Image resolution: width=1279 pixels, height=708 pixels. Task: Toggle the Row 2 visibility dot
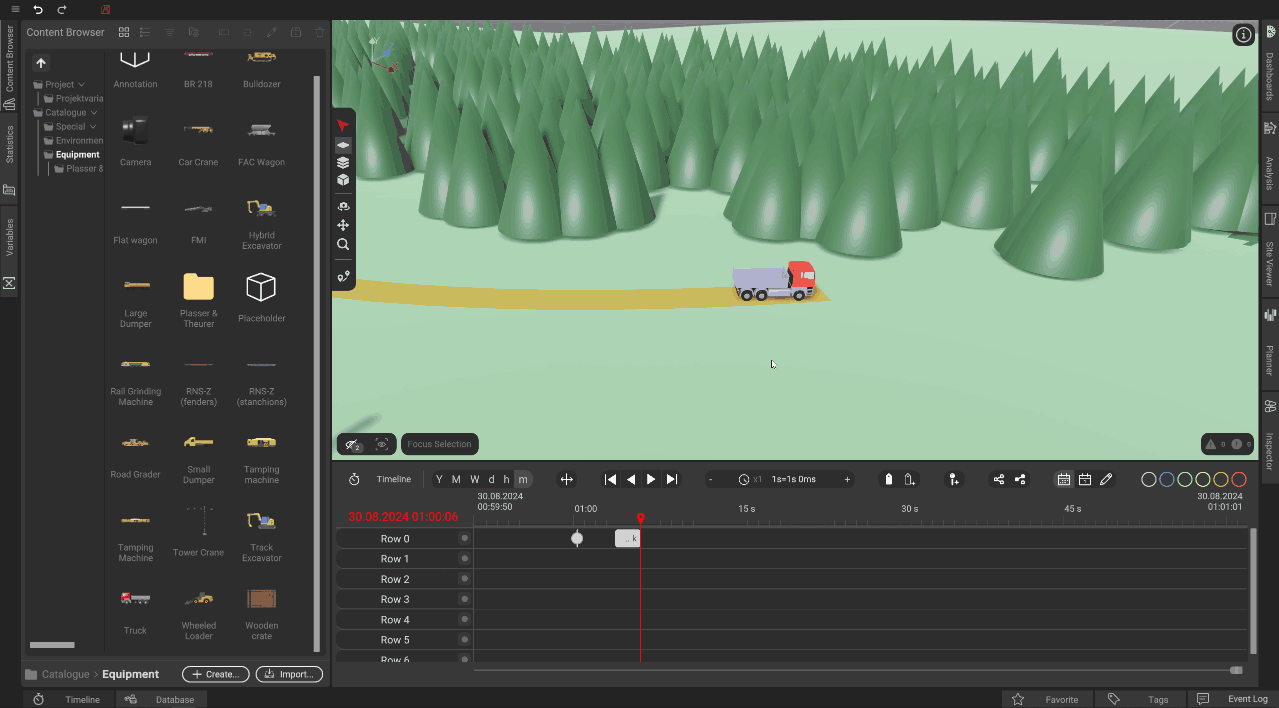[x=464, y=579]
